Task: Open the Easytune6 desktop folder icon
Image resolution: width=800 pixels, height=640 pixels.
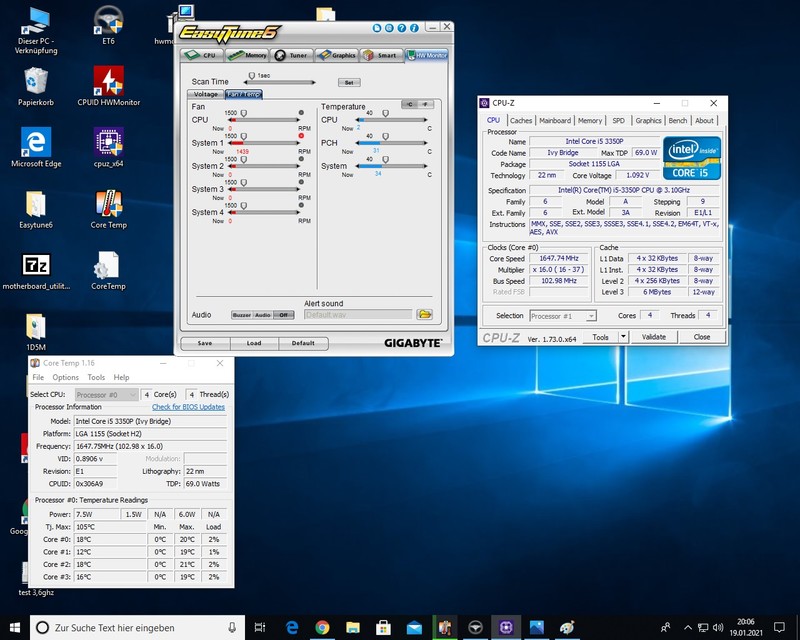Action: (36, 205)
